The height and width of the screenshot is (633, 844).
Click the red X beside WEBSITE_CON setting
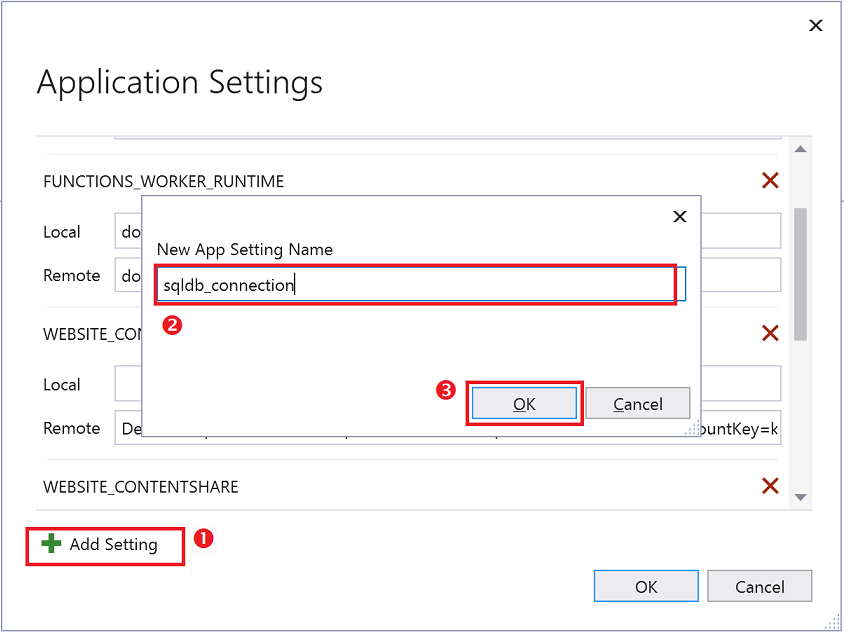[770, 333]
